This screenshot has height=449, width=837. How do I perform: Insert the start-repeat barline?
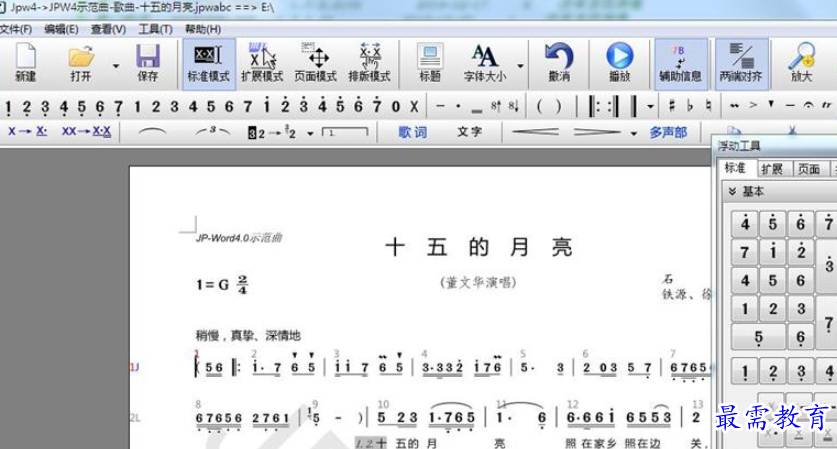pyautogui.click(x=593, y=107)
